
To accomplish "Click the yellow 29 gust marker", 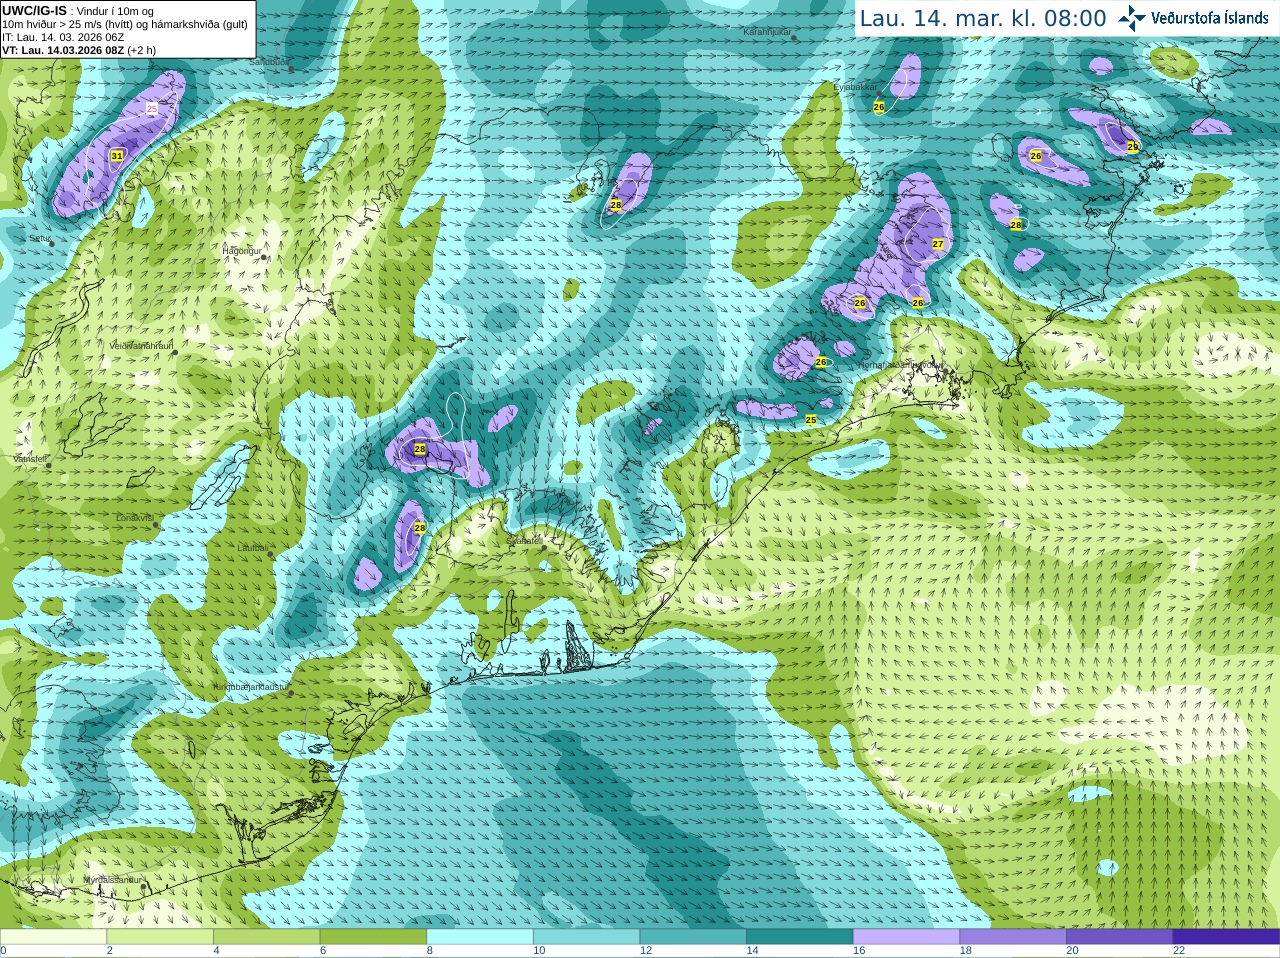I will coord(1133,147).
